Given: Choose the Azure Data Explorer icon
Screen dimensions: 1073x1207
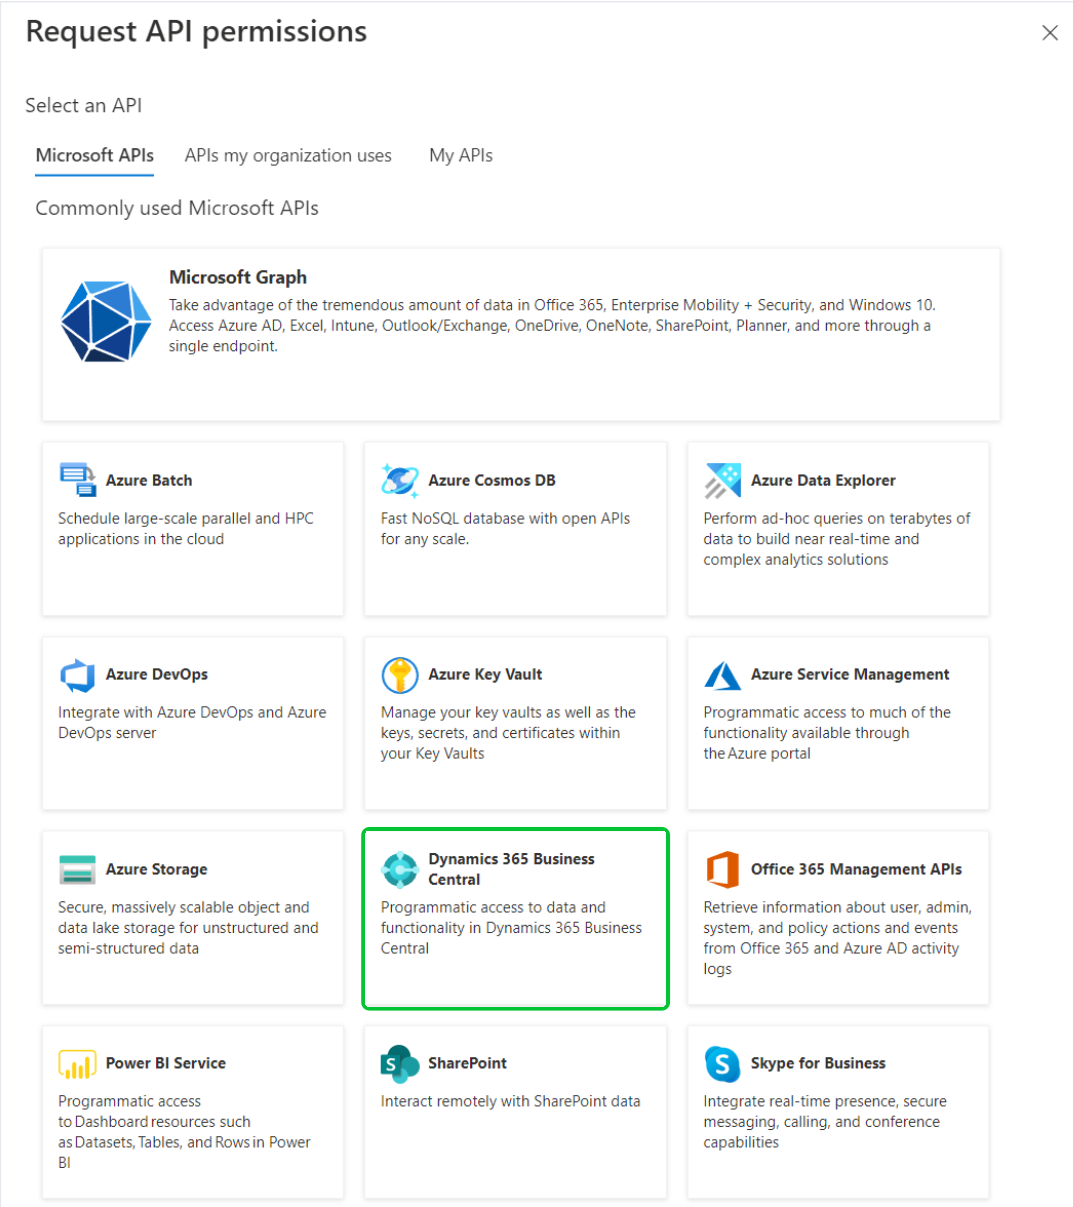Looking at the screenshot, I should click(722, 480).
